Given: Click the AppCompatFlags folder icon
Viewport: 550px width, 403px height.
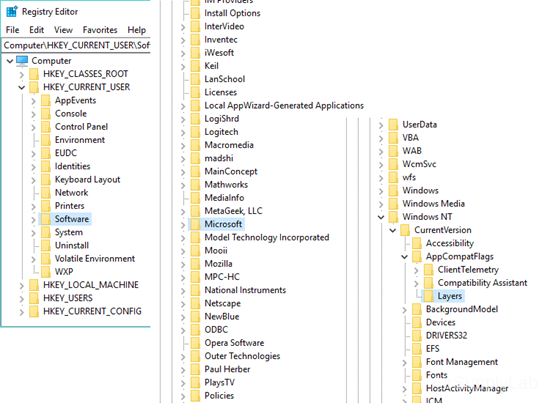Looking at the screenshot, I should [417, 256].
